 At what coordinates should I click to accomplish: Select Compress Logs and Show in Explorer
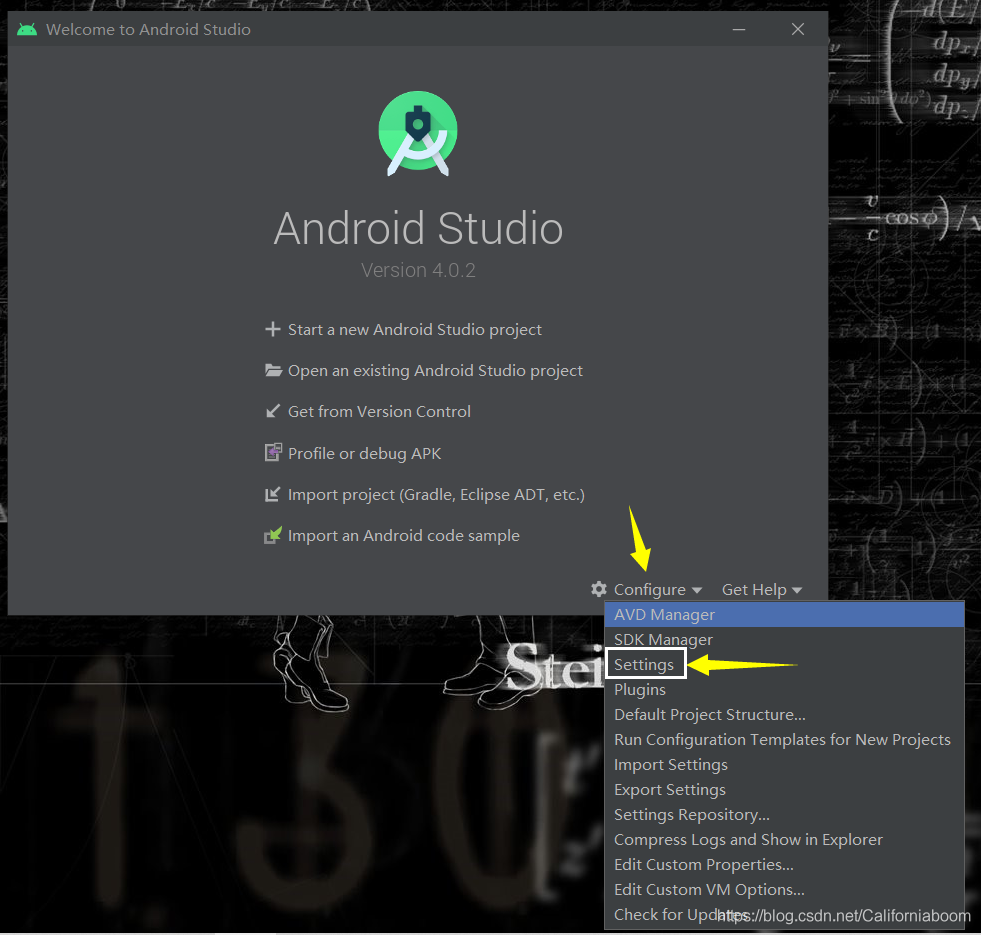point(785,840)
